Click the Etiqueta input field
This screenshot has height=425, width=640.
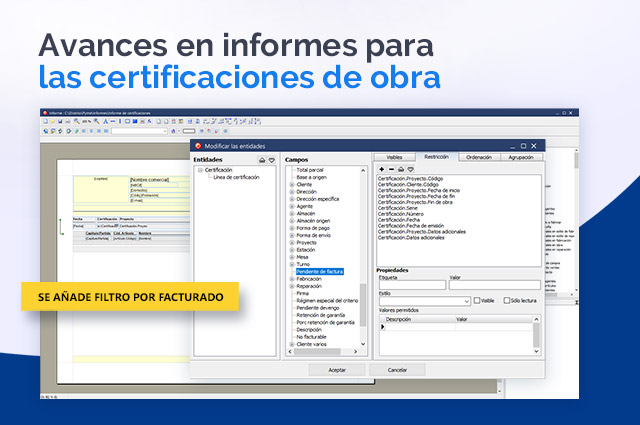click(411, 285)
